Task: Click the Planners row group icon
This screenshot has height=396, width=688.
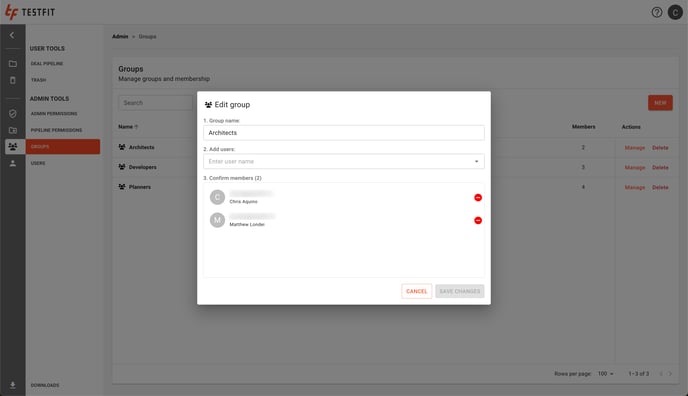Action: click(x=122, y=187)
